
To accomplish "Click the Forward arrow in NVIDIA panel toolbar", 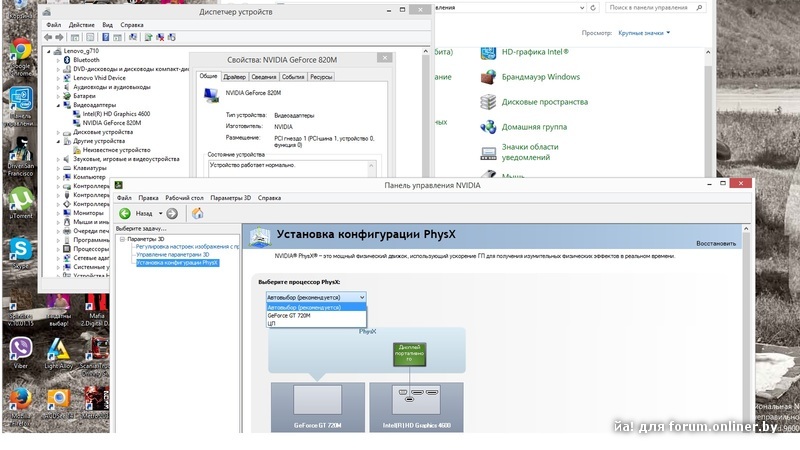I will point(172,213).
